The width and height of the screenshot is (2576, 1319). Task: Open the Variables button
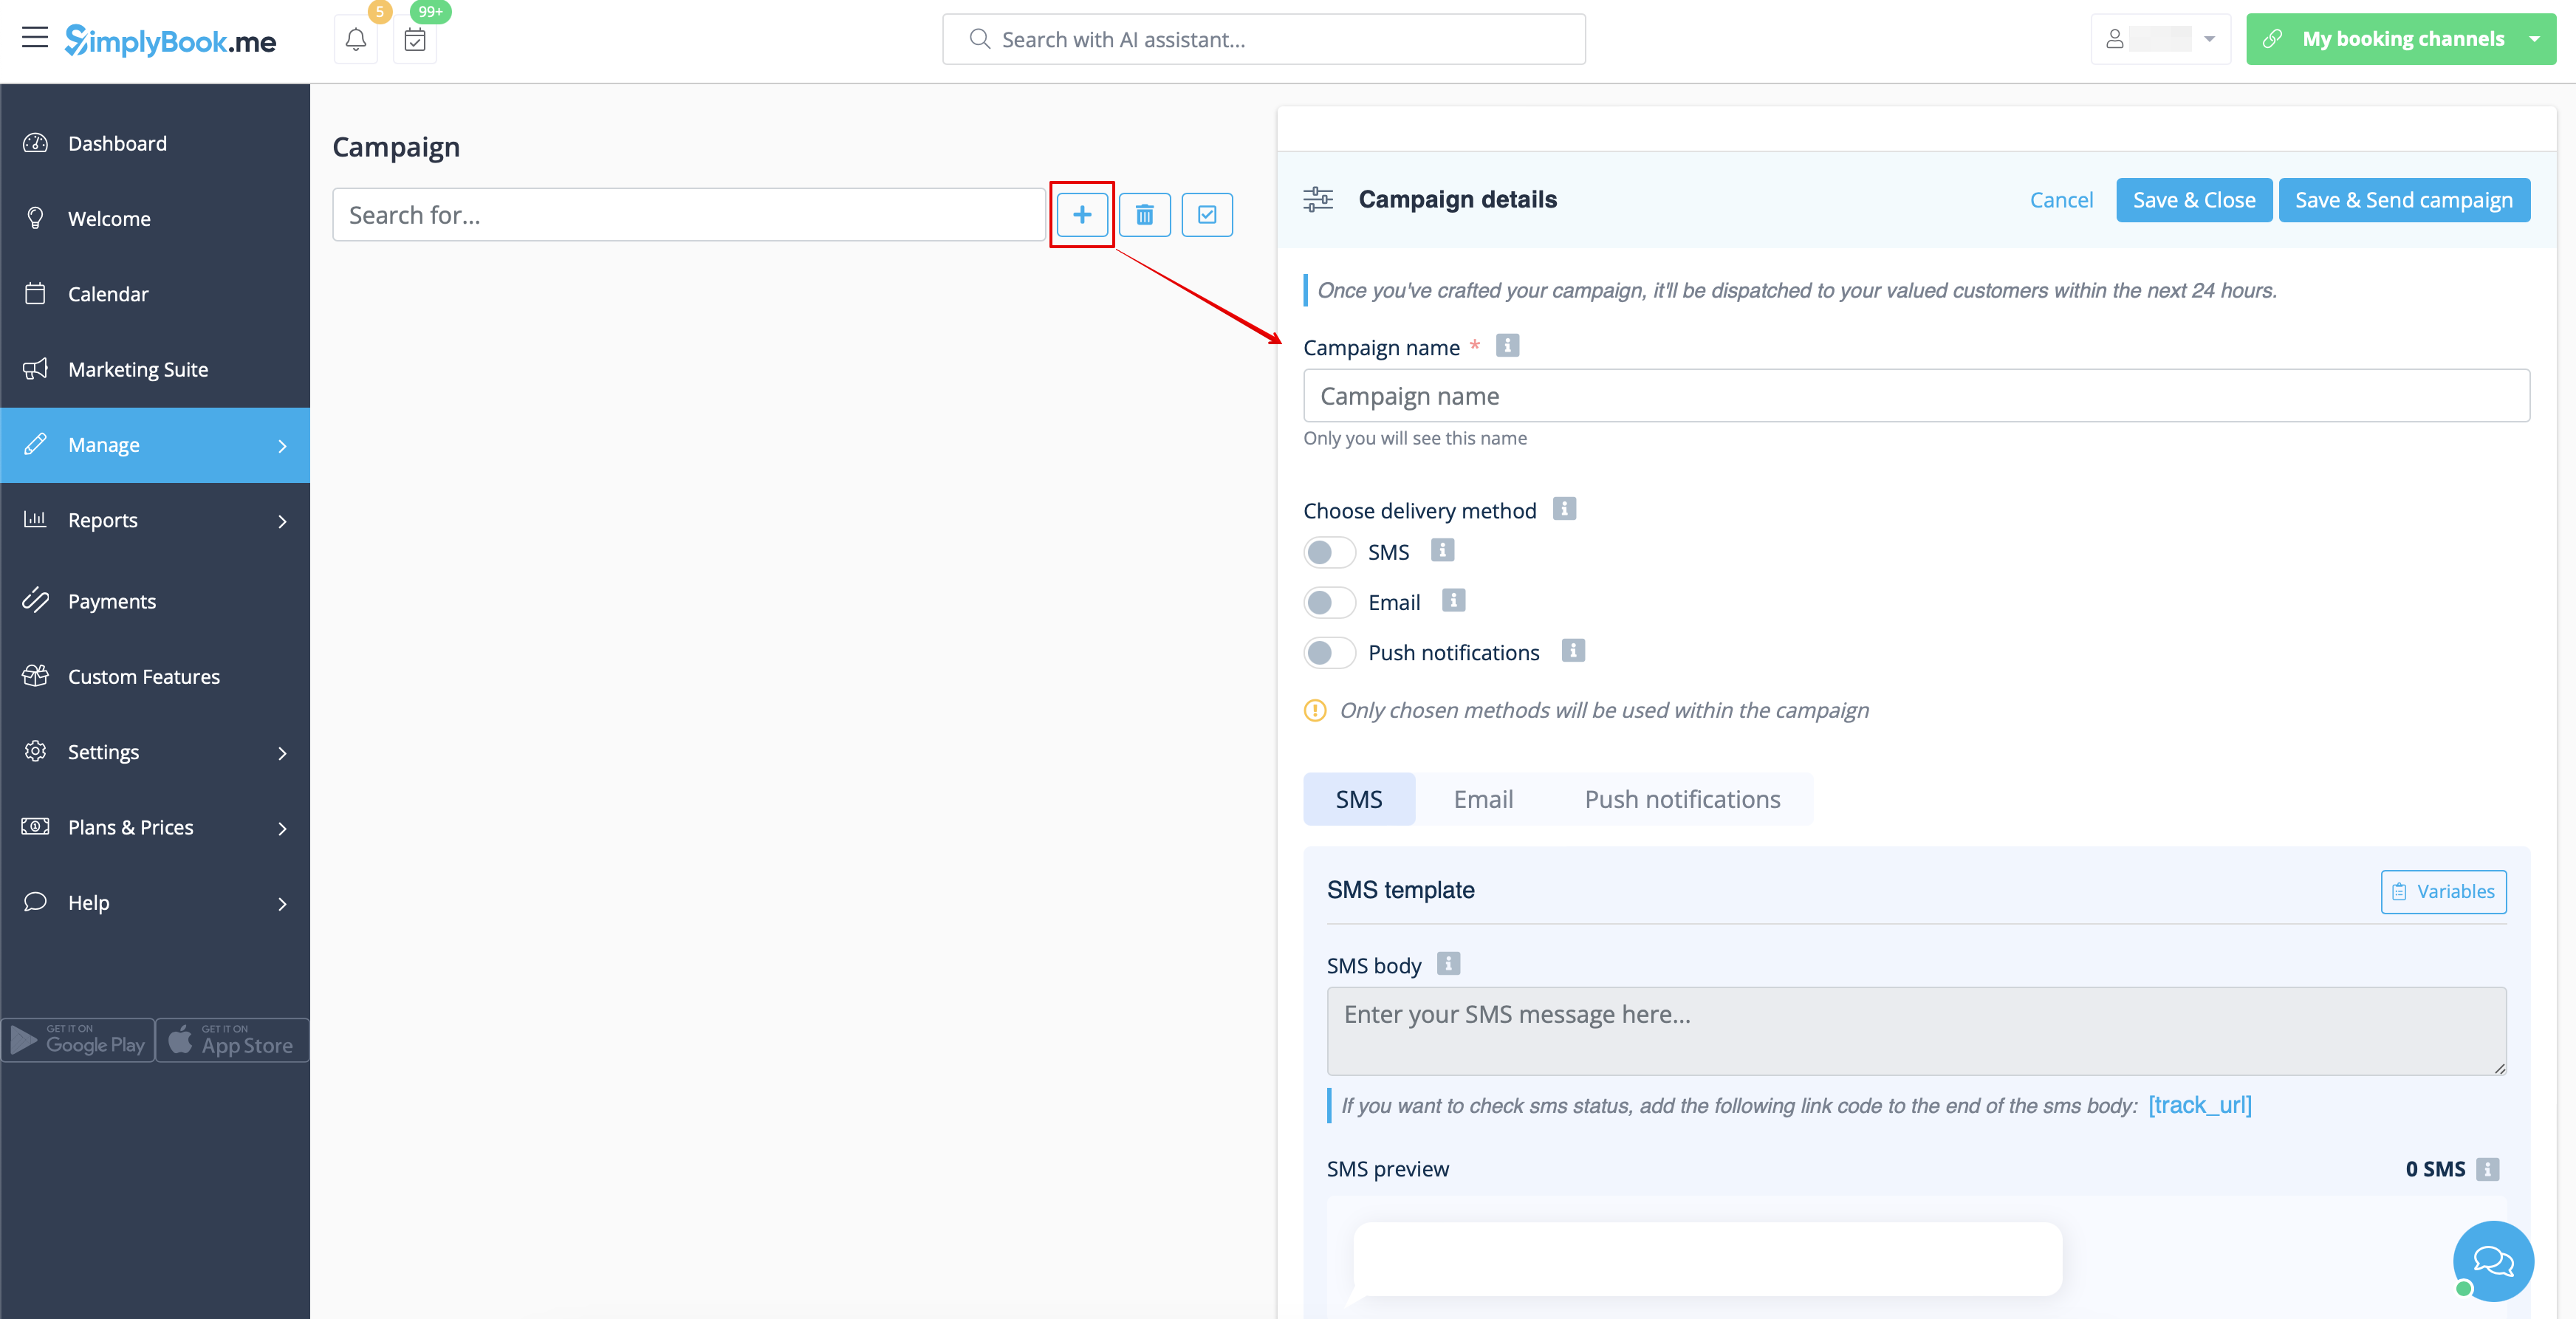pos(2443,891)
